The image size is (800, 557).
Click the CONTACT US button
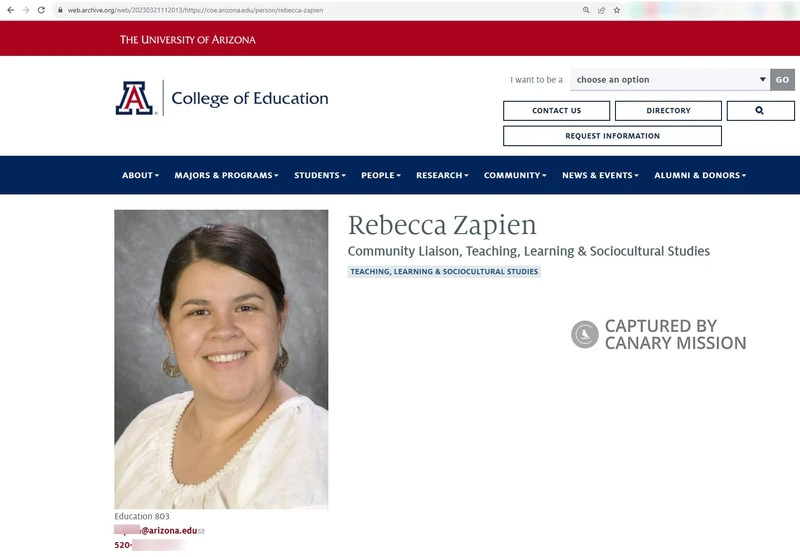point(556,111)
